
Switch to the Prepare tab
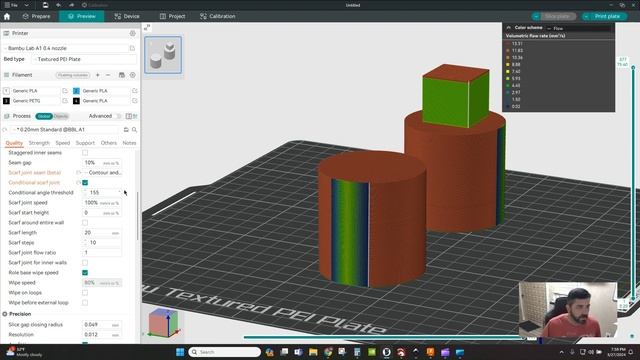[36, 16]
